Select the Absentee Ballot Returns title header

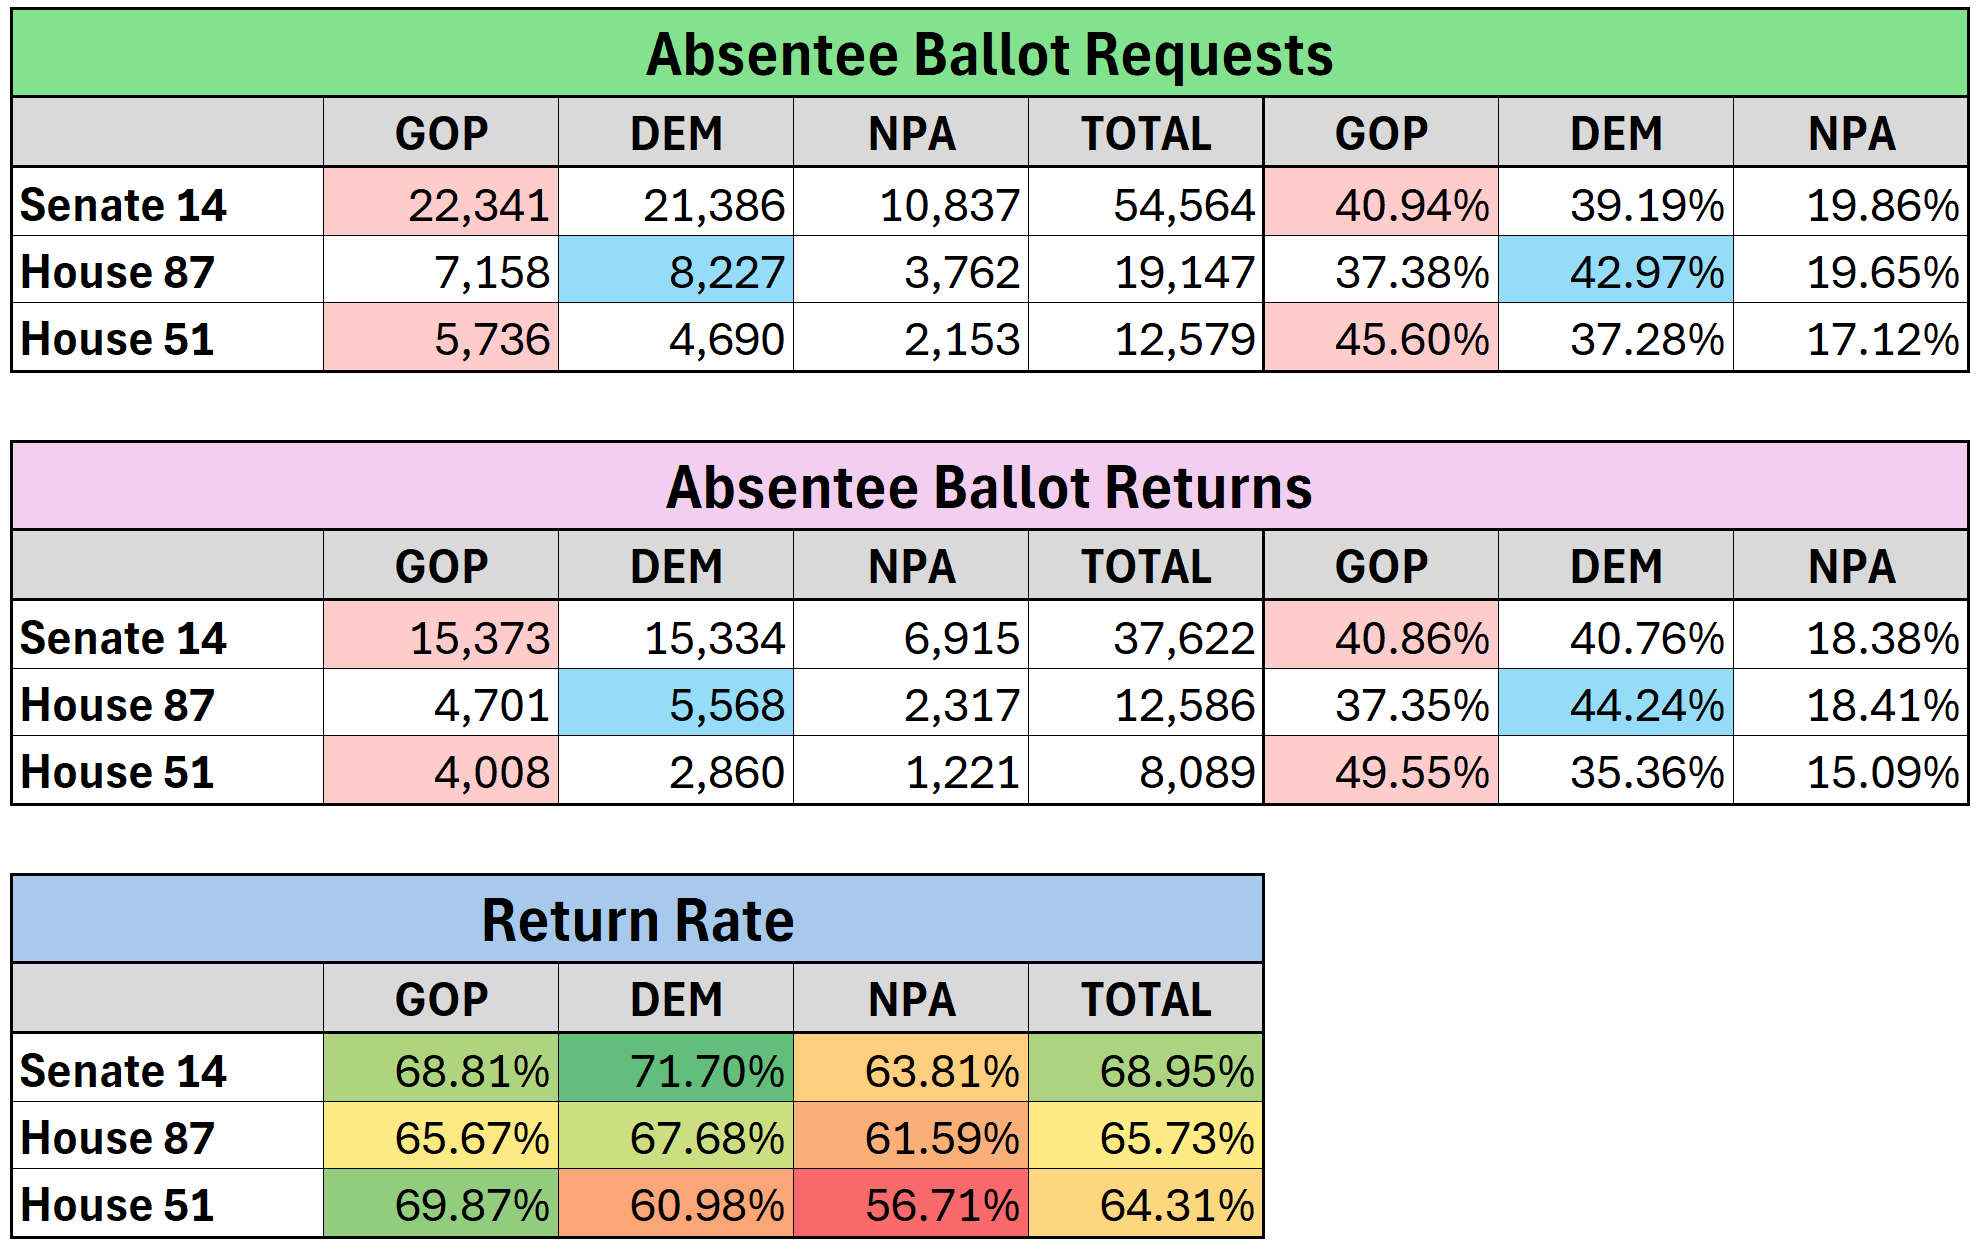990,486
